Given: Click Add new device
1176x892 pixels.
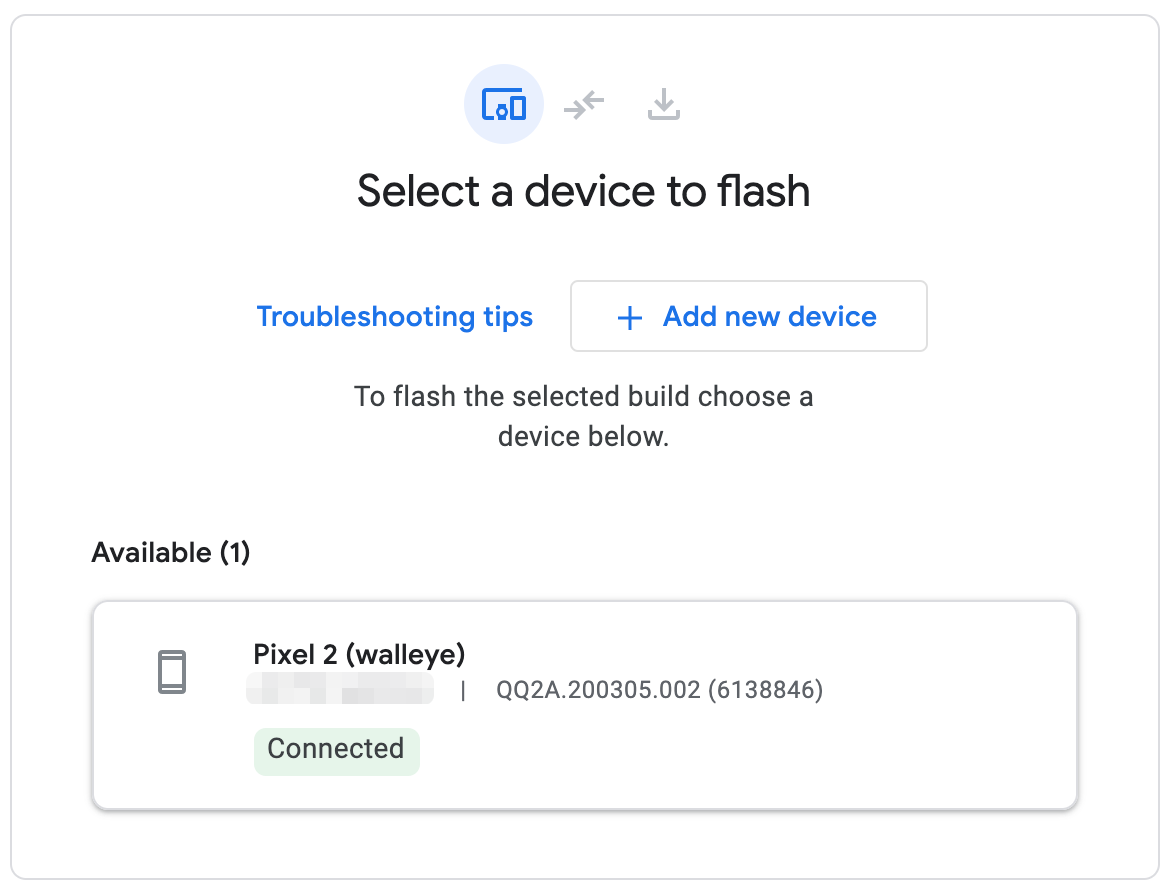Looking at the screenshot, I should [748, 316].
